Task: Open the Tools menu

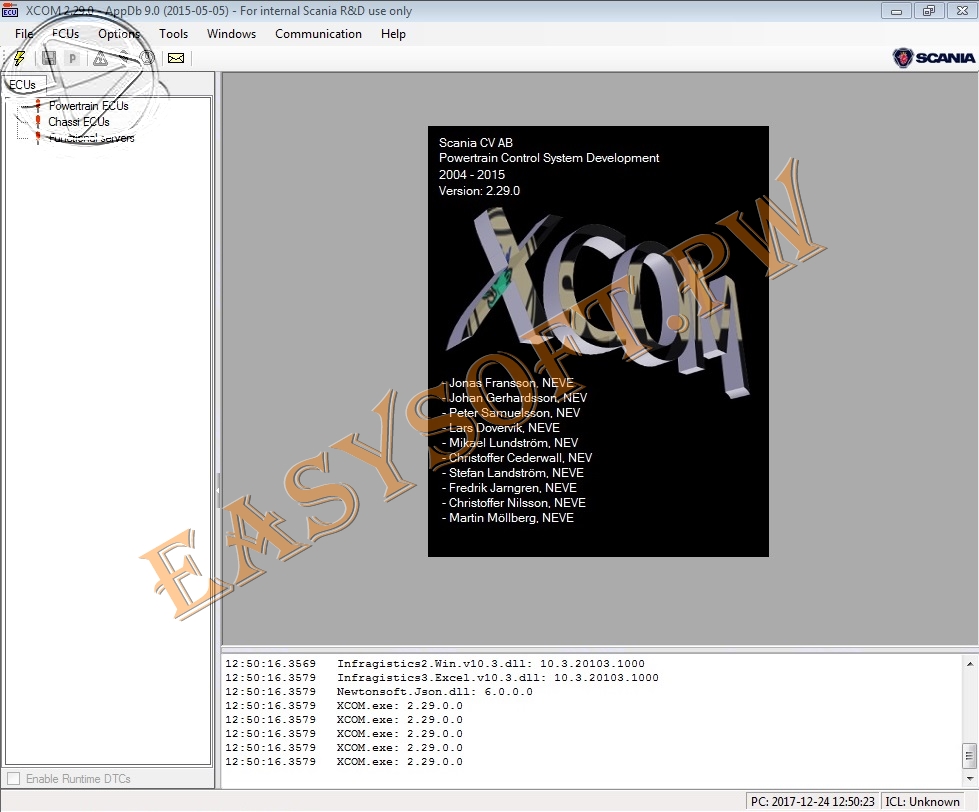Action: coord(173,34)
